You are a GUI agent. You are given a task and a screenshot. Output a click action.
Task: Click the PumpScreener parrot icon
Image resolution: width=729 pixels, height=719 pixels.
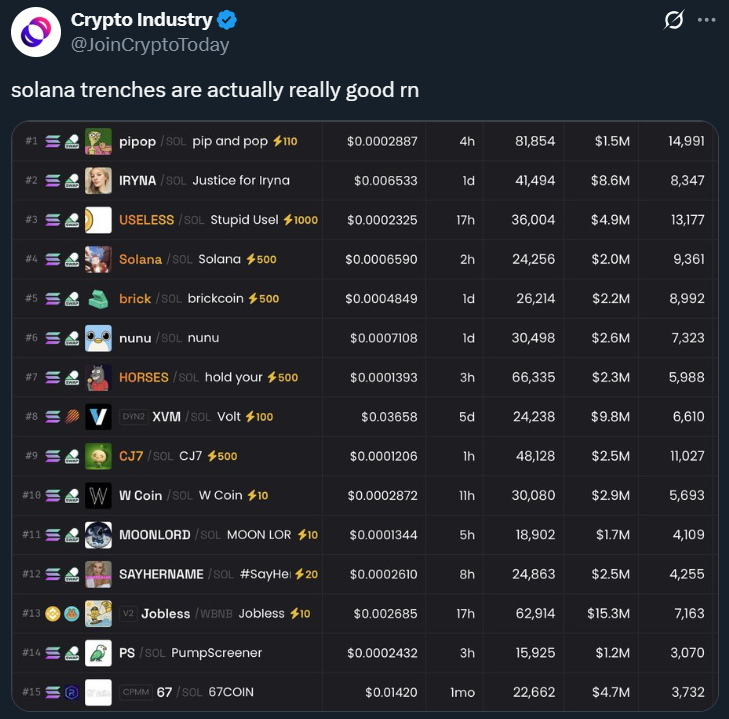[x=98, y=653]
